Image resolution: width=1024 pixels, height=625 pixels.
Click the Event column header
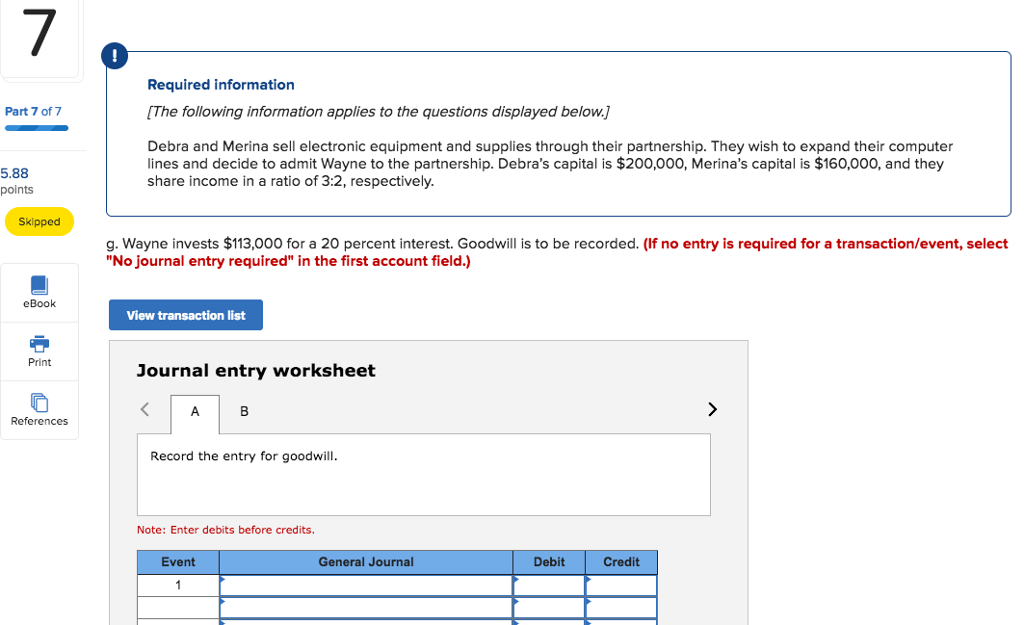178,562
